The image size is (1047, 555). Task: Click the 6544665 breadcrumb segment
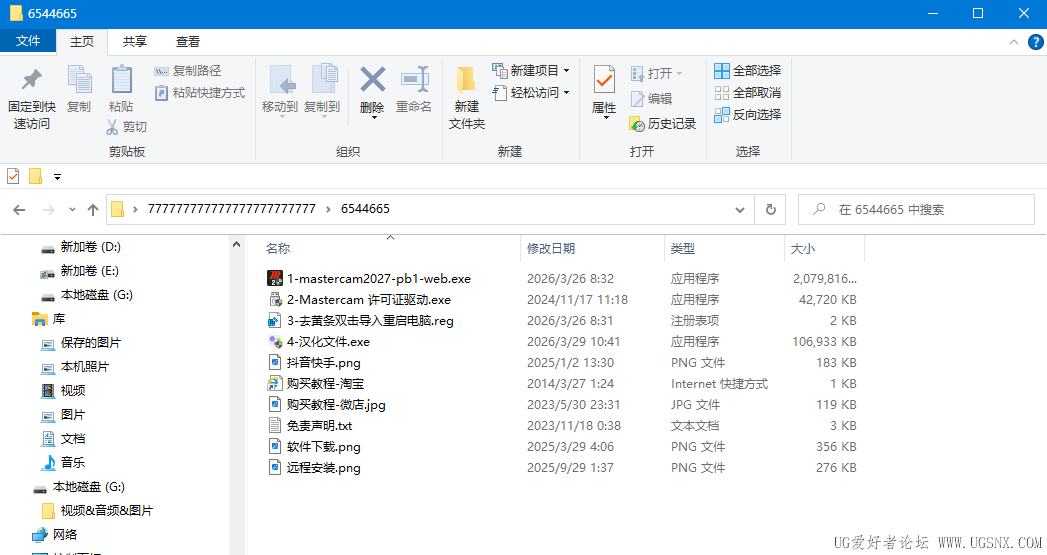365,209
